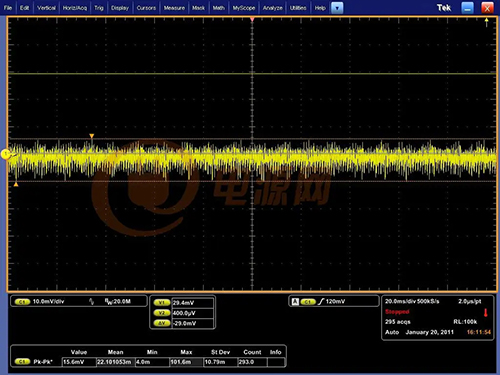
Task: Open the menu bar dropdown arrow button
Action: click(337, 8)
